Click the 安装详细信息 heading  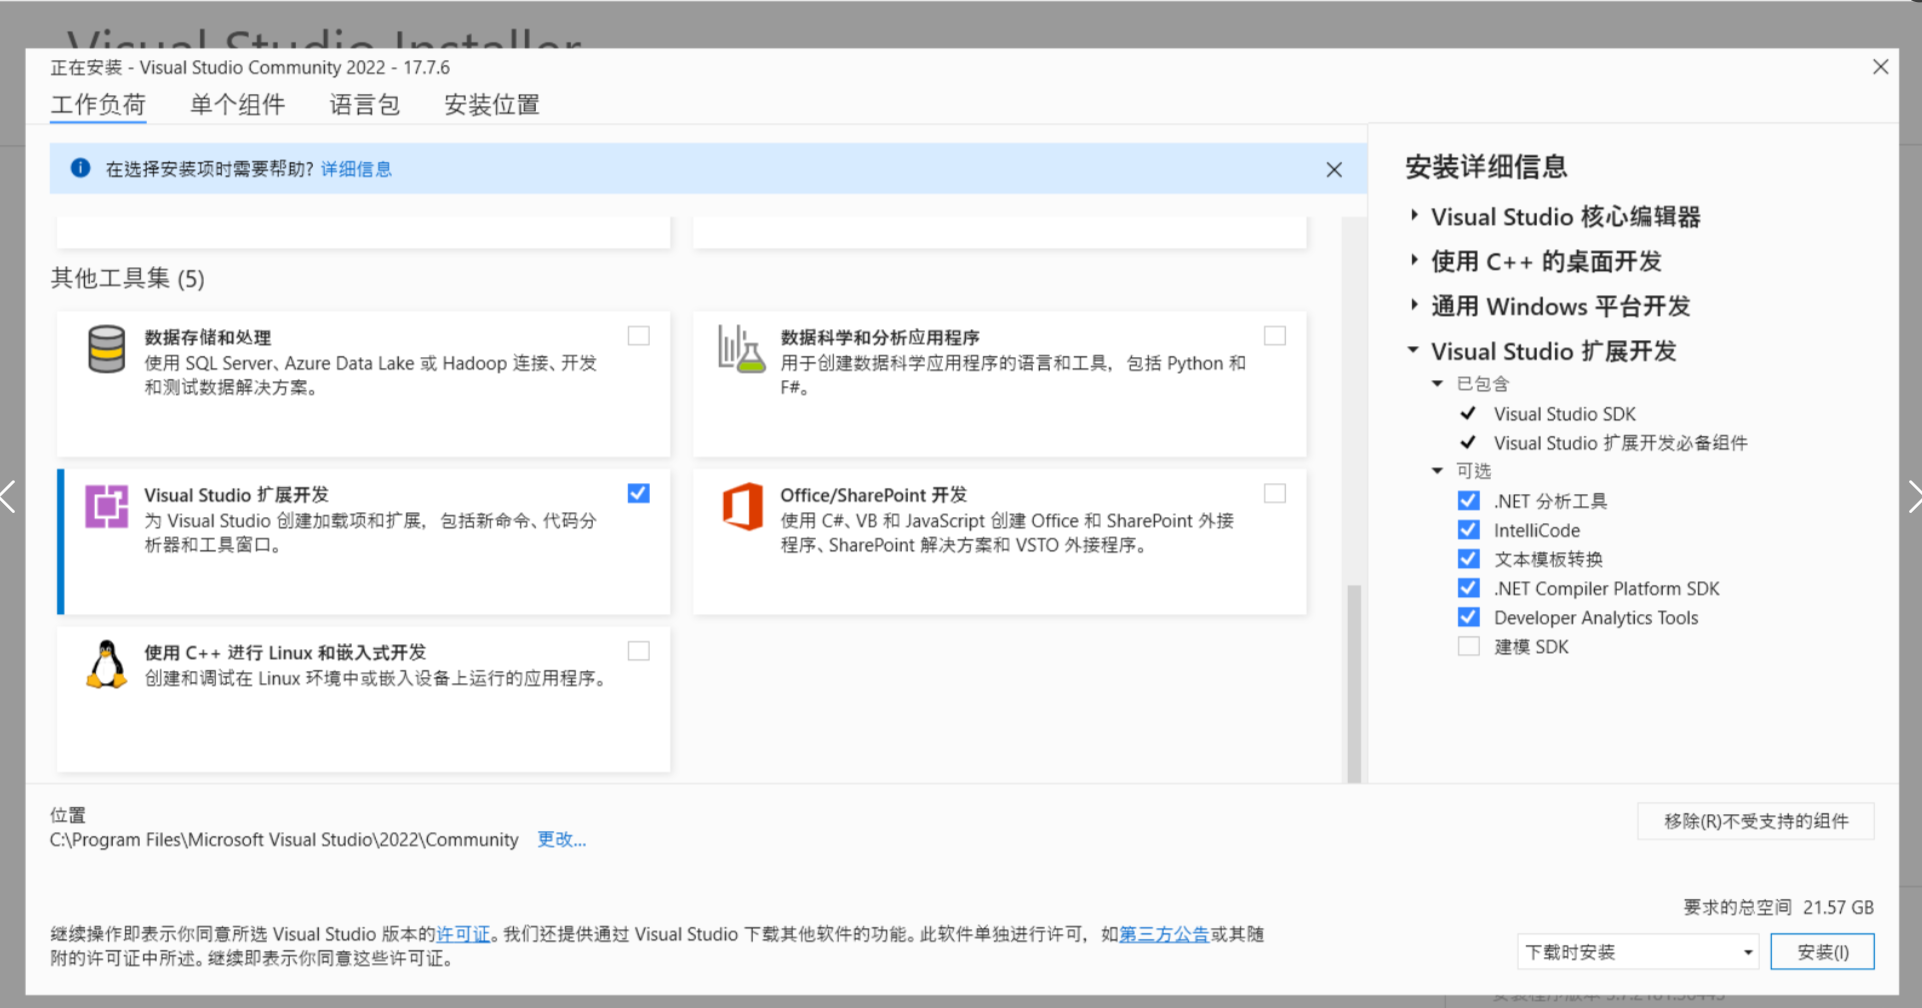point(1486,167)
